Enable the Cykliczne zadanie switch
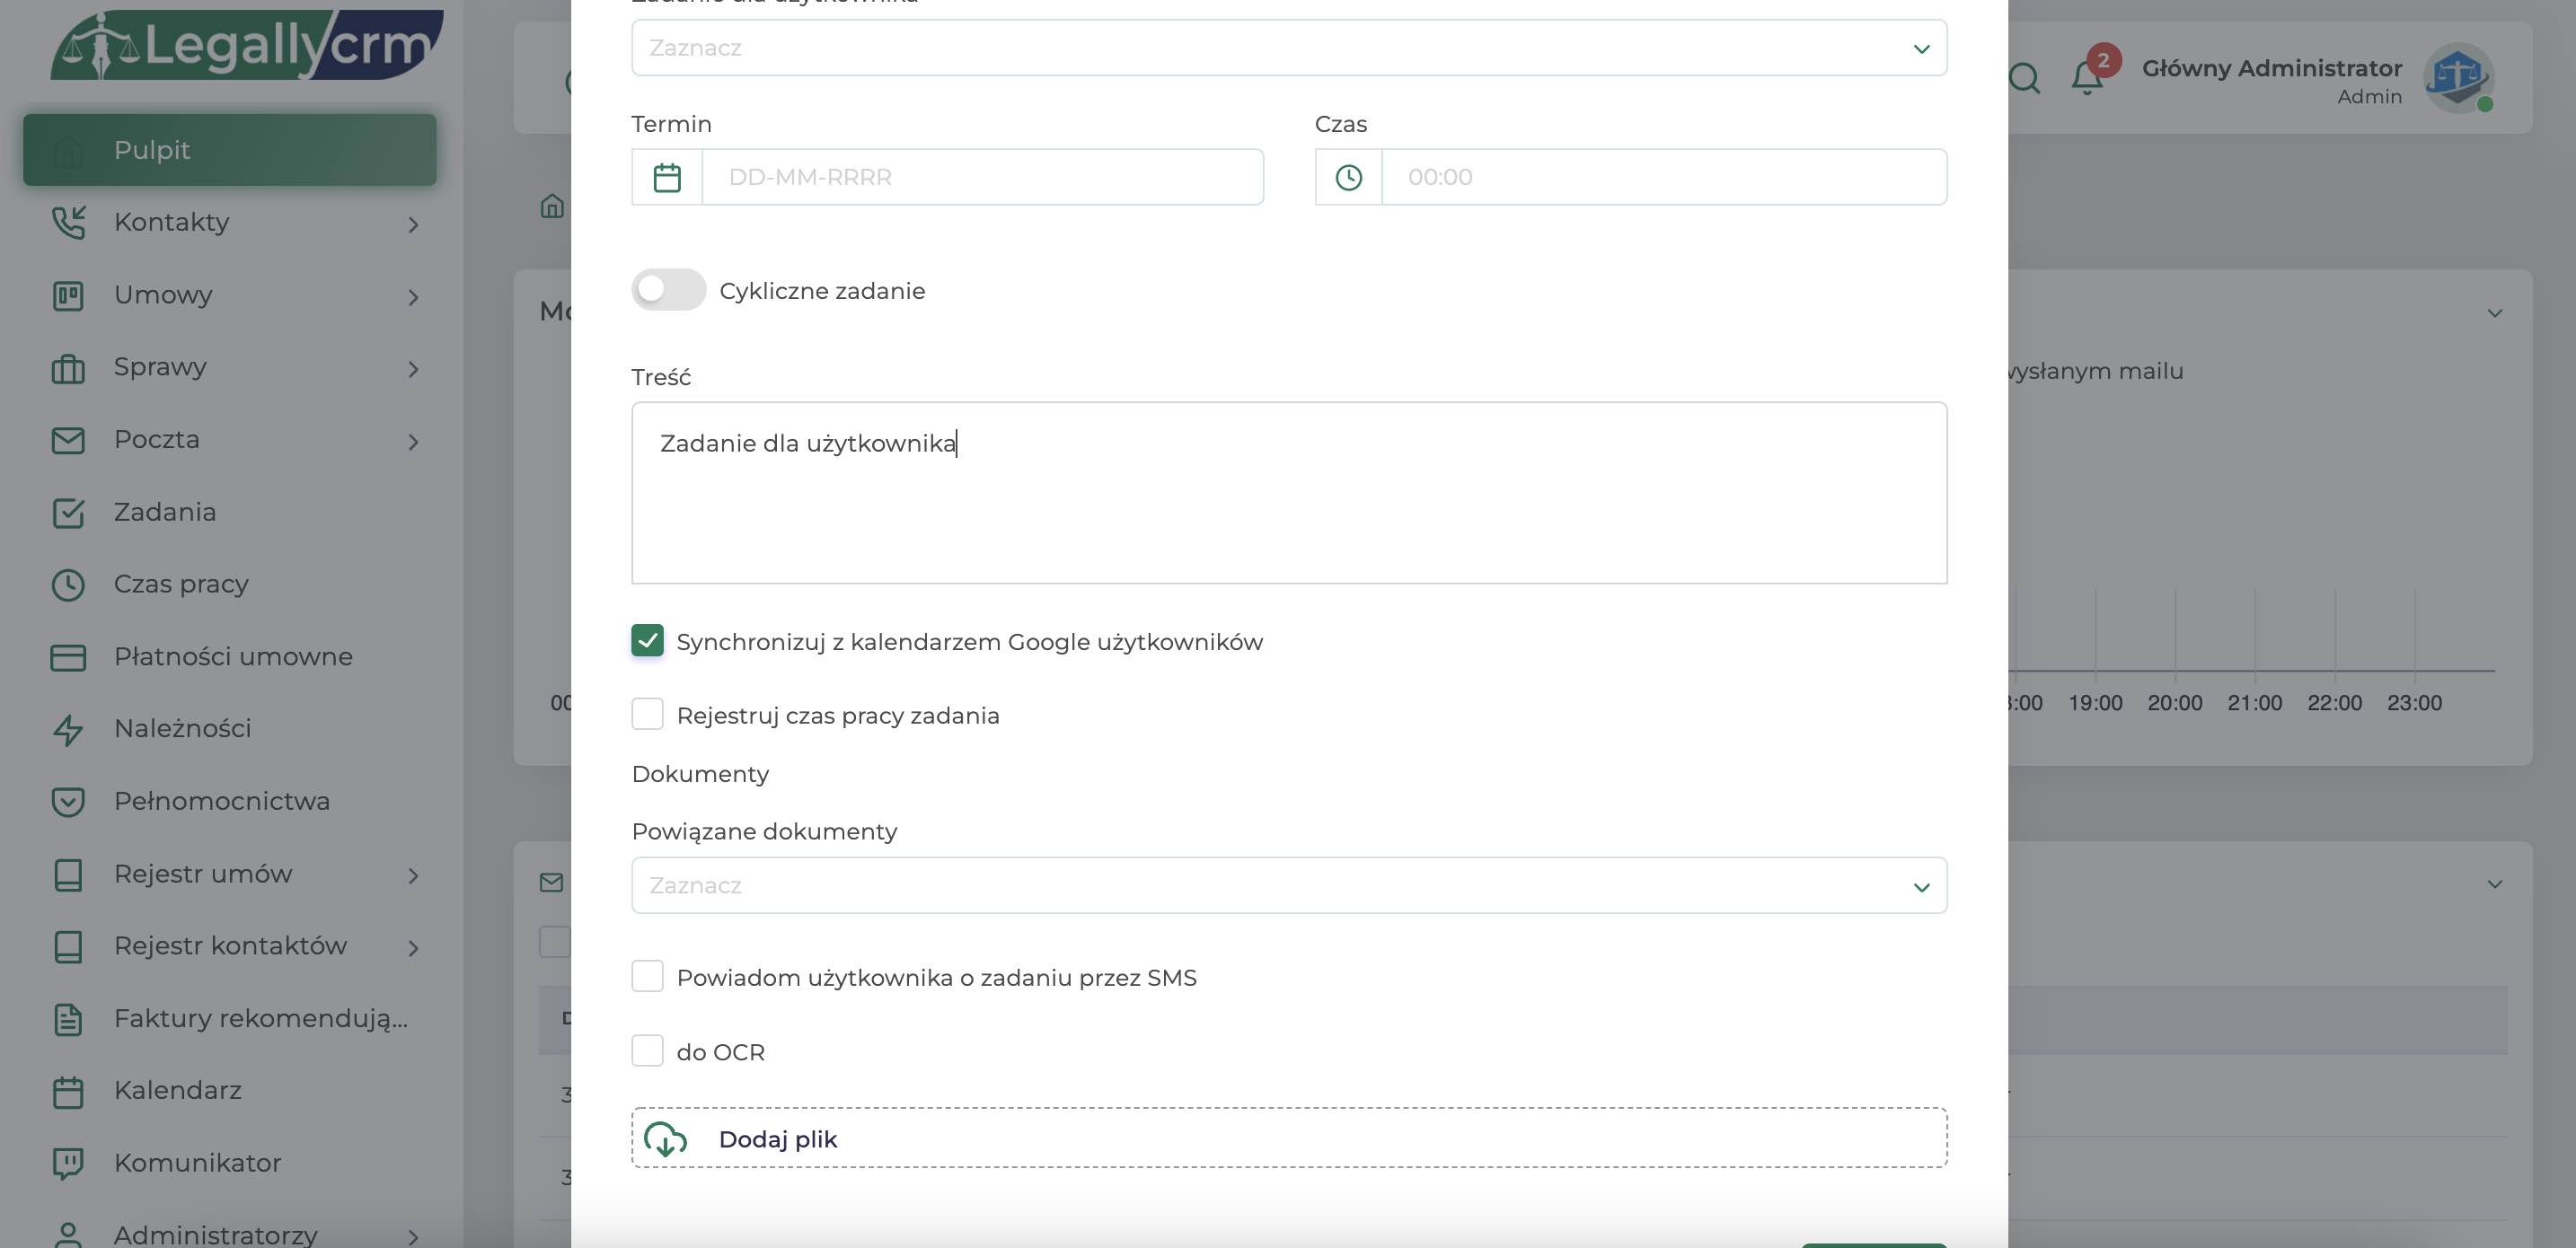 click(x=668, y=290)
